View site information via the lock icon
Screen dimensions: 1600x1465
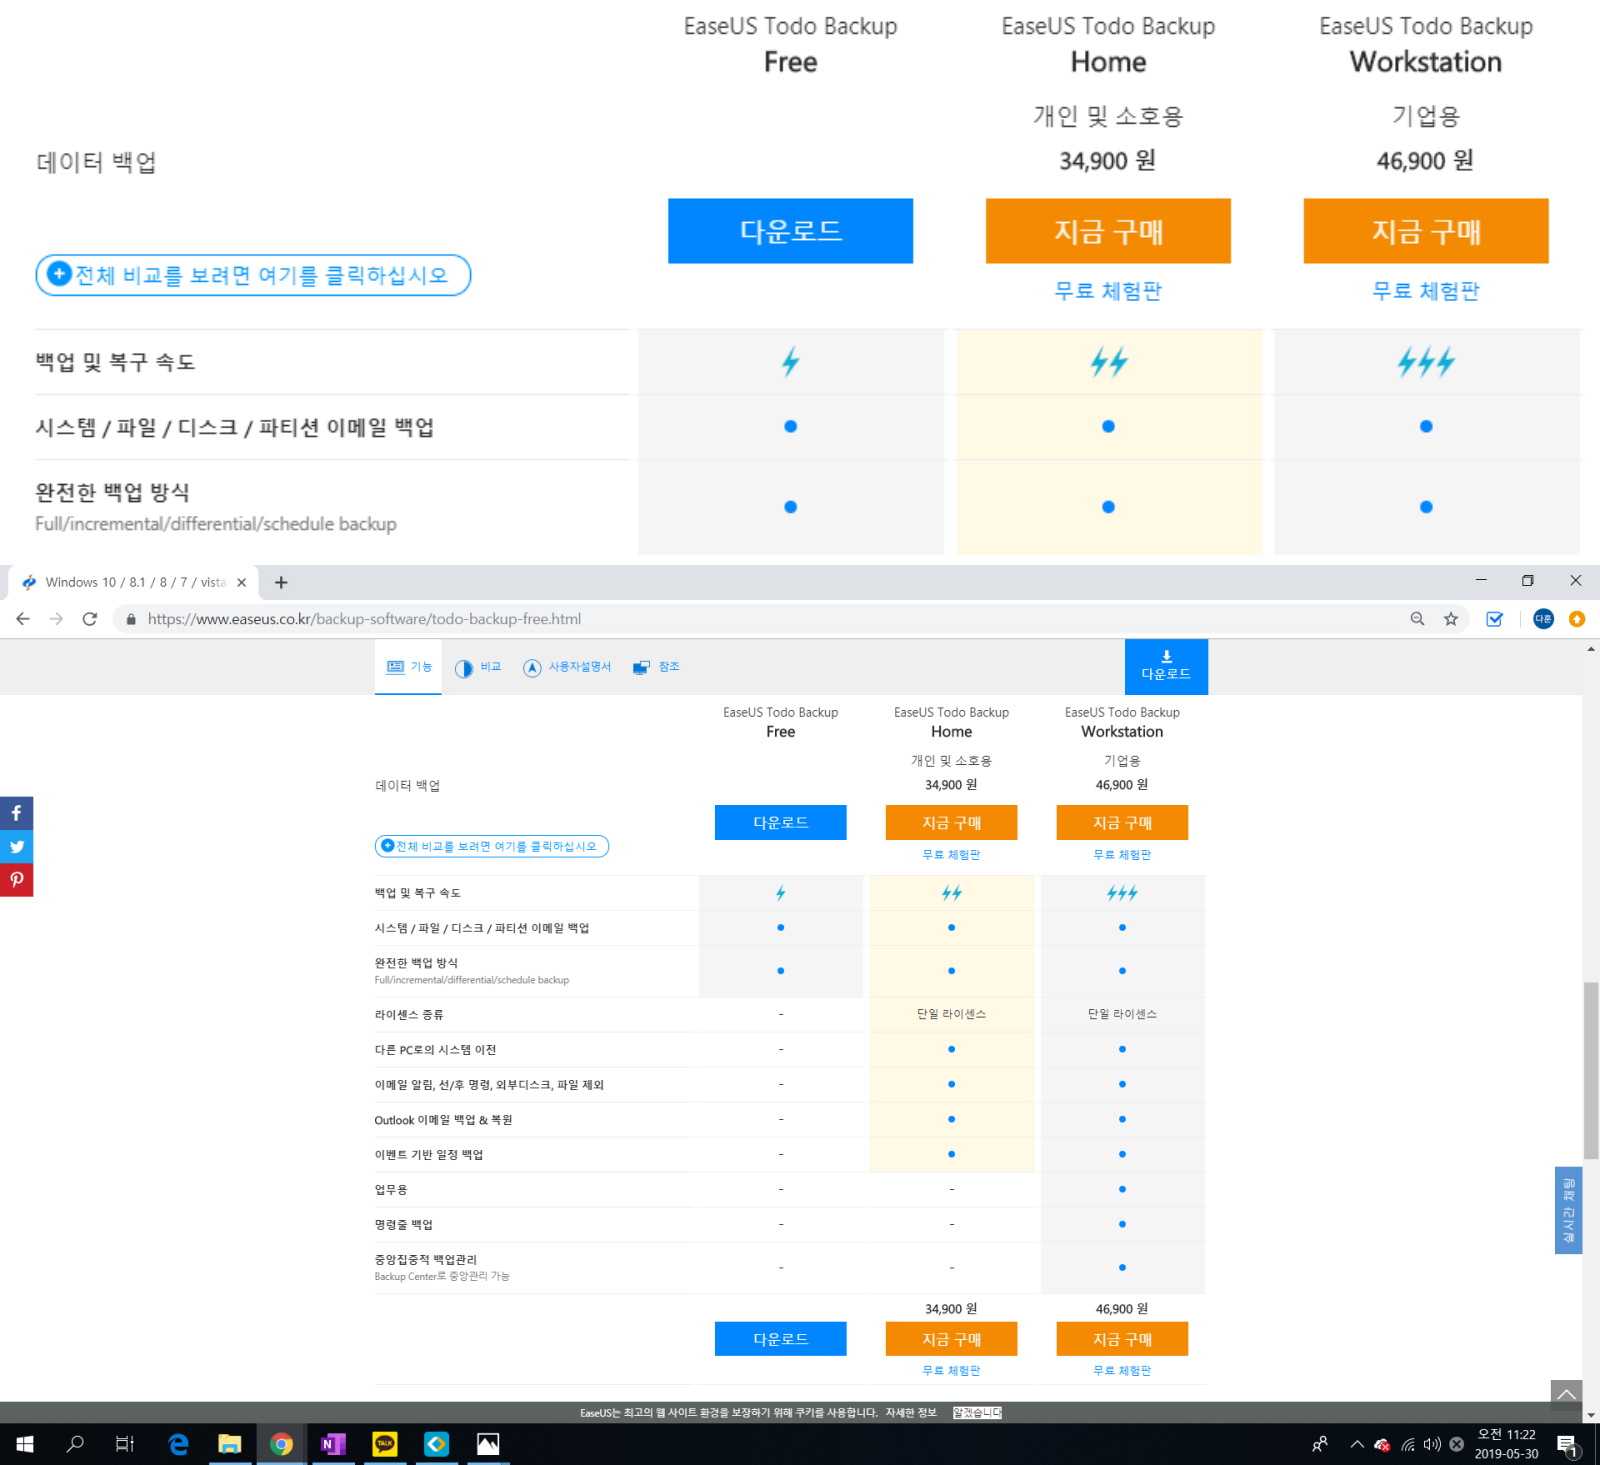tap(131, 619)
